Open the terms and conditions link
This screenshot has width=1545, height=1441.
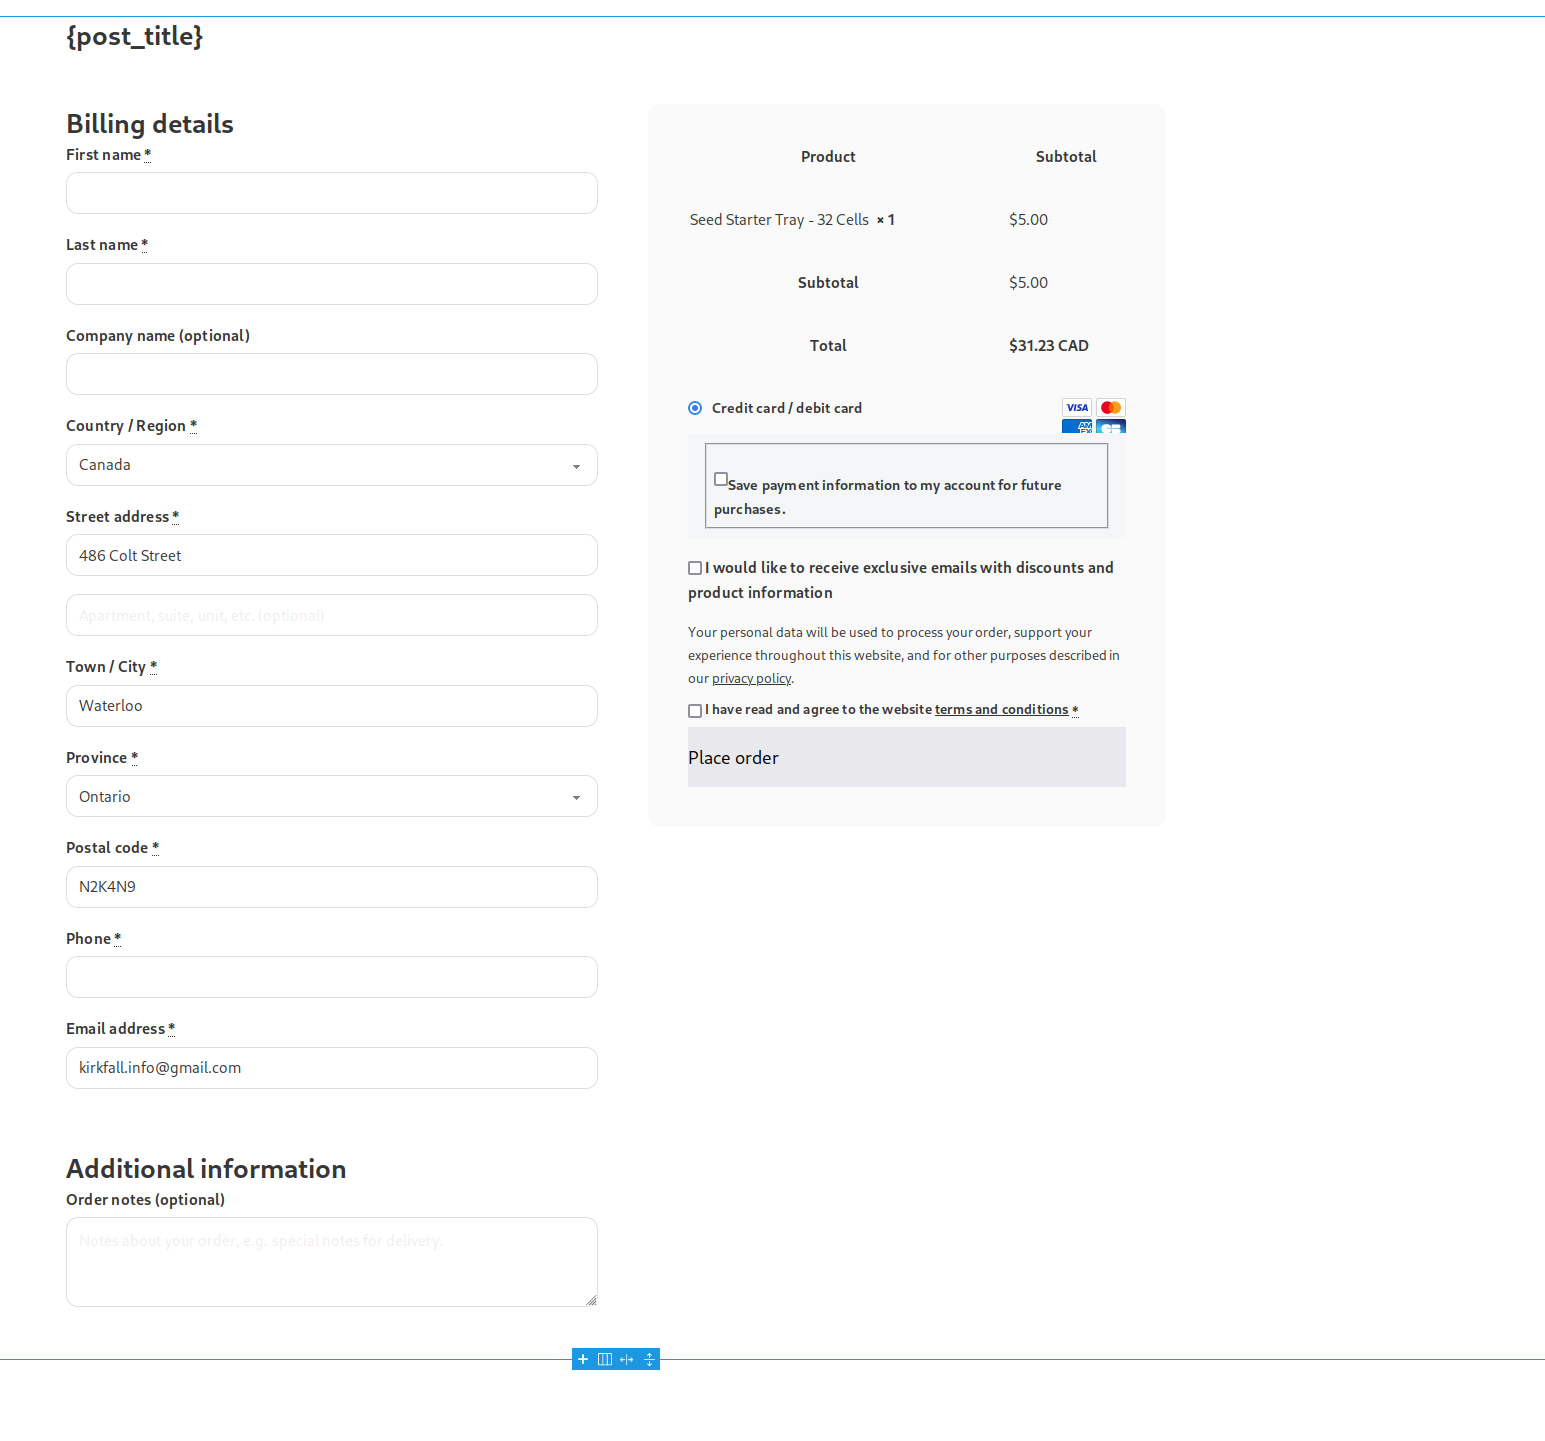(1001, 710)
